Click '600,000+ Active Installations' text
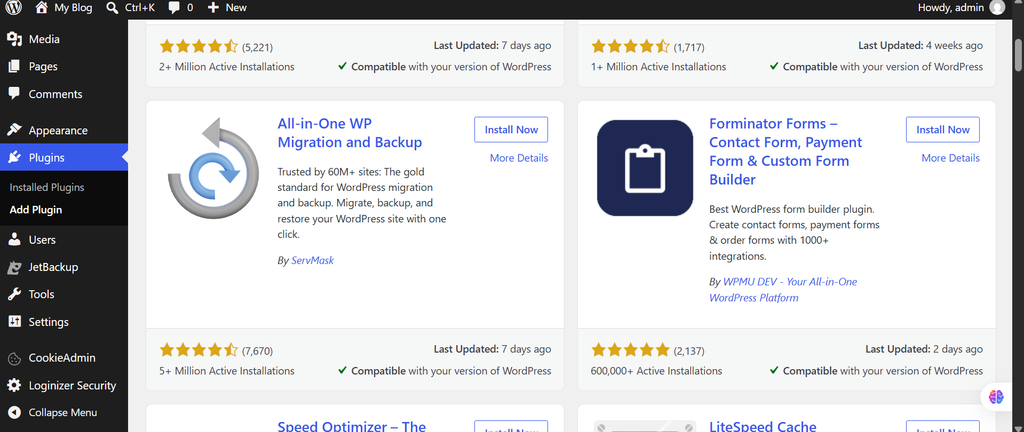1024x432 pixels. [656, 371]
